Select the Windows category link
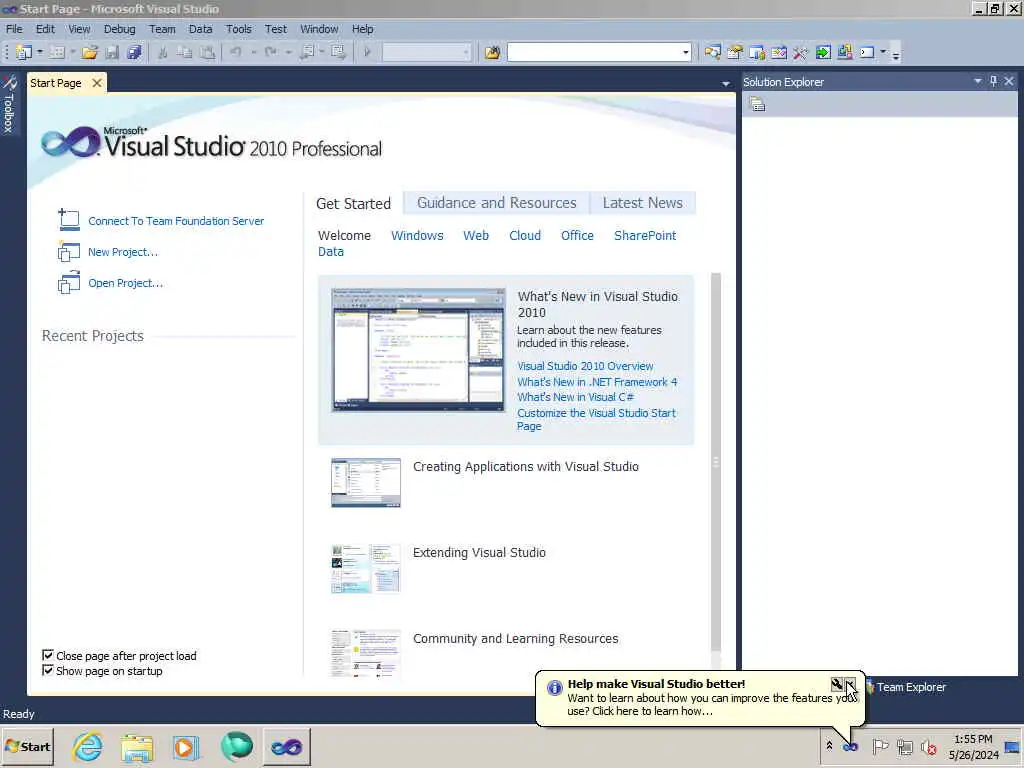Image resolution: width=1024 pixels, height=768 pixels. (417, 236)
